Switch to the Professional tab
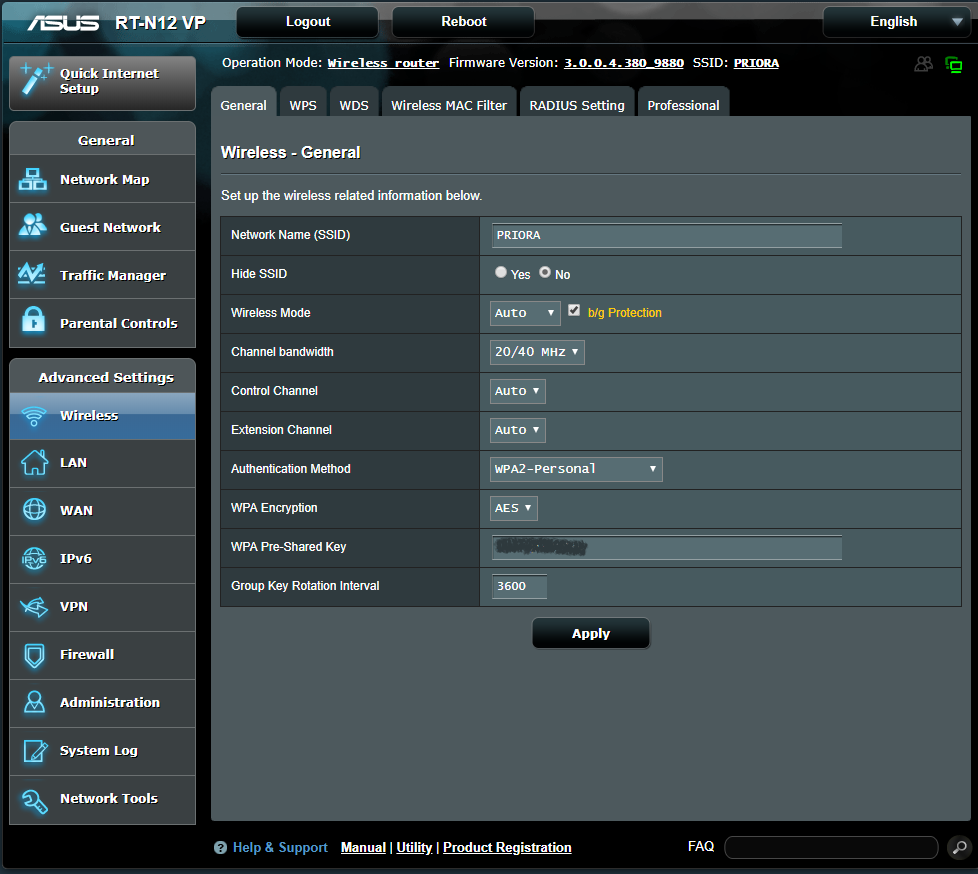This screenshot has width=978, height=874. click(x=684, y=103)
